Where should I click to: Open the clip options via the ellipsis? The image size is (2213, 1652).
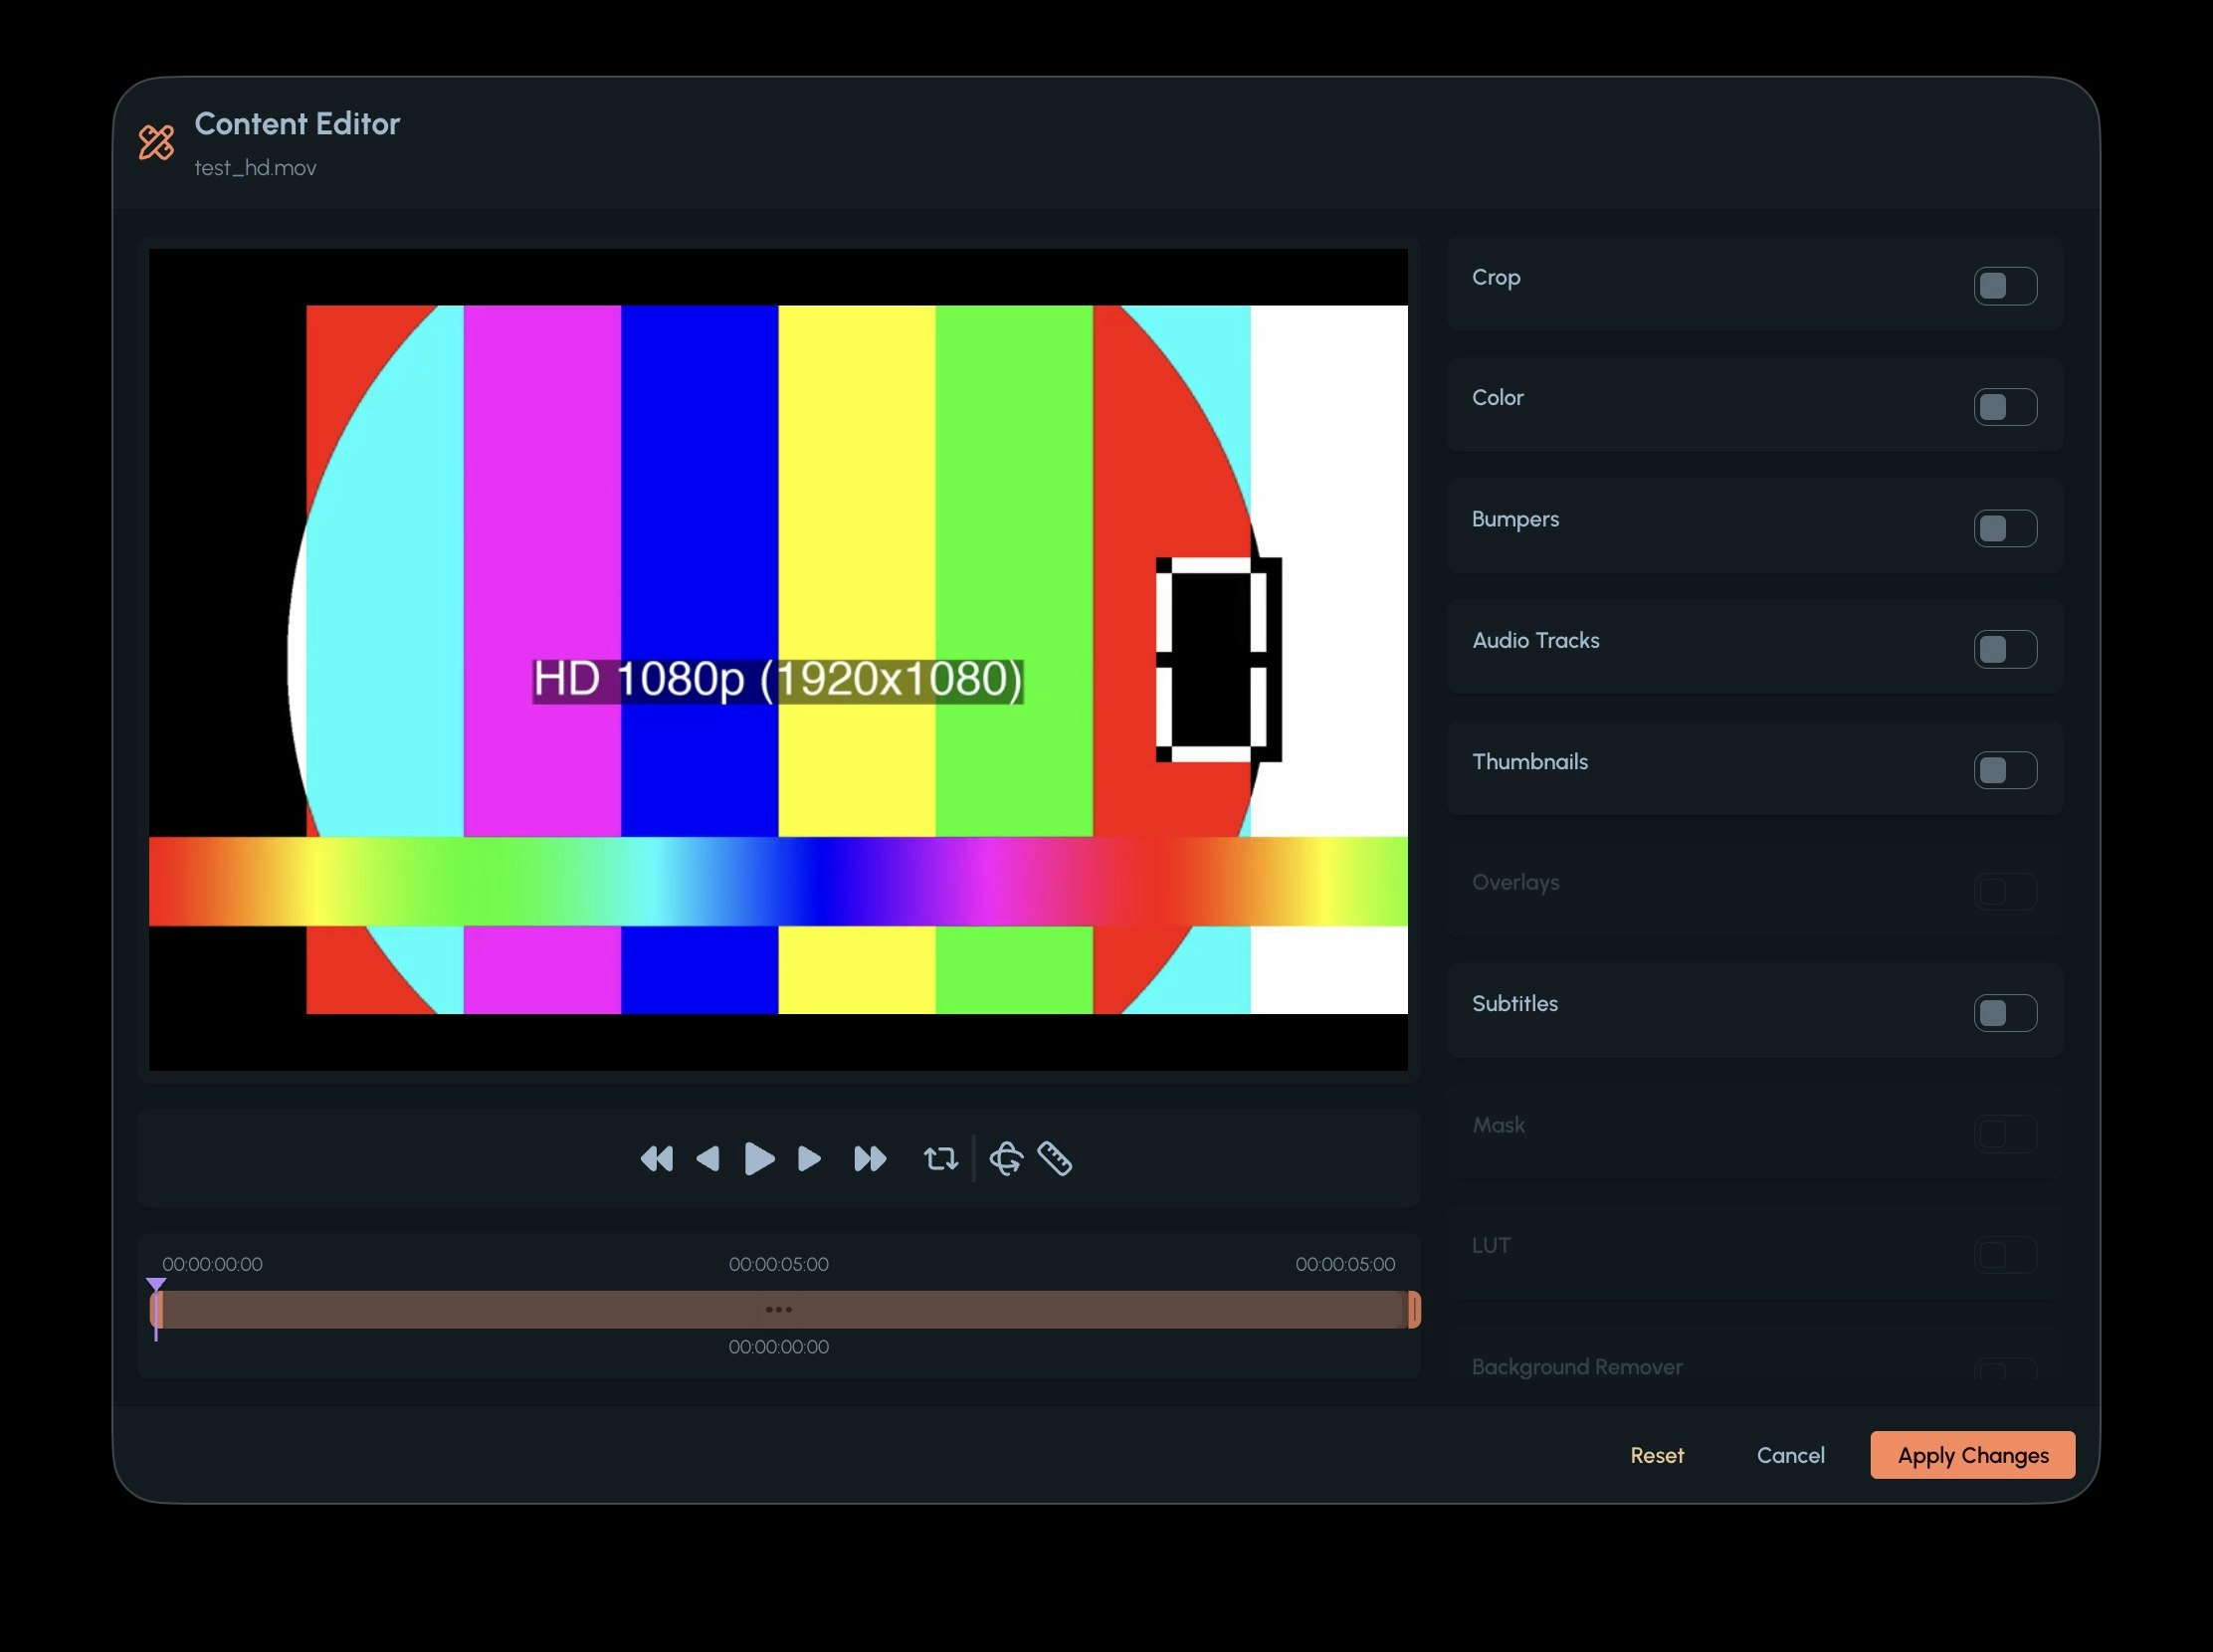tap(778, 1308)
